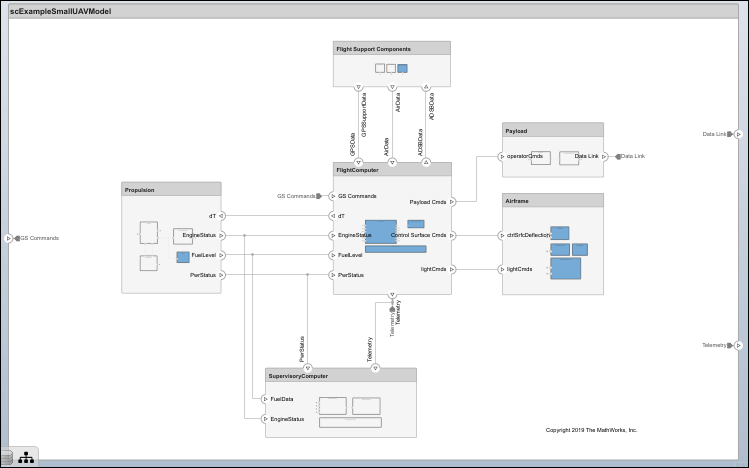
Task: Select large bottom blue subcomponent inside Airframe
Action: (566, 268)
